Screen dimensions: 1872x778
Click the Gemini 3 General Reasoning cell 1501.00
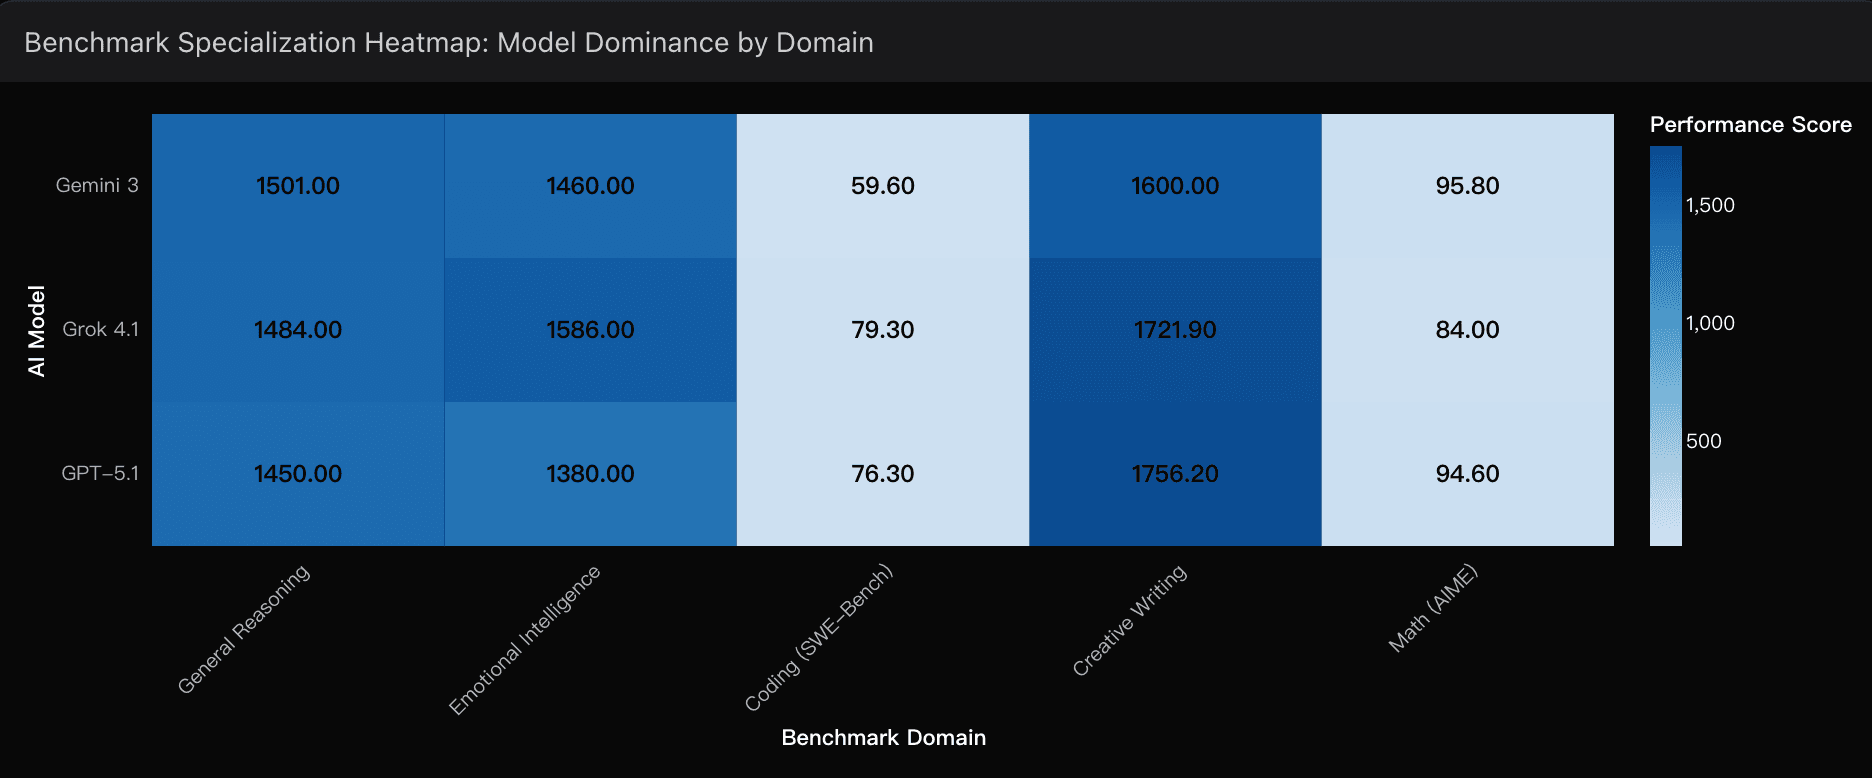(298, 186)
